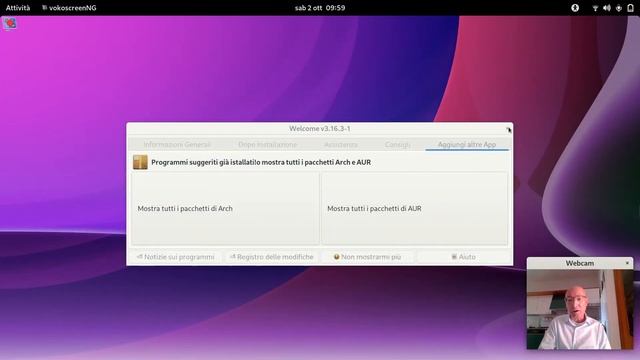
Task: Click the Webcam window title
Action: click(x=580, y=263)
